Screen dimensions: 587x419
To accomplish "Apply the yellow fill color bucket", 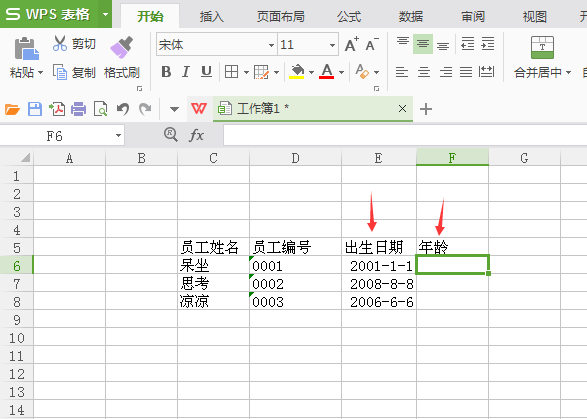I will click(x=297, y=71).
